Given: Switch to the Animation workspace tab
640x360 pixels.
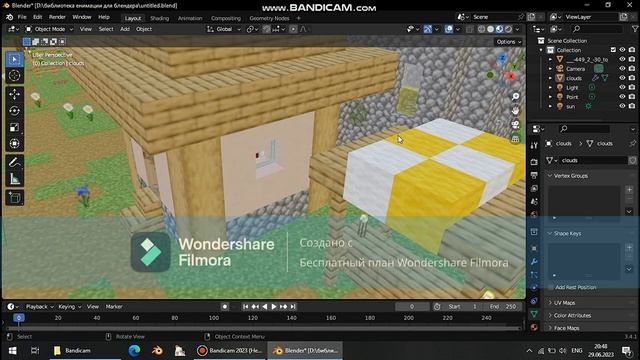Looking at the screenshot, I should 190,18.
